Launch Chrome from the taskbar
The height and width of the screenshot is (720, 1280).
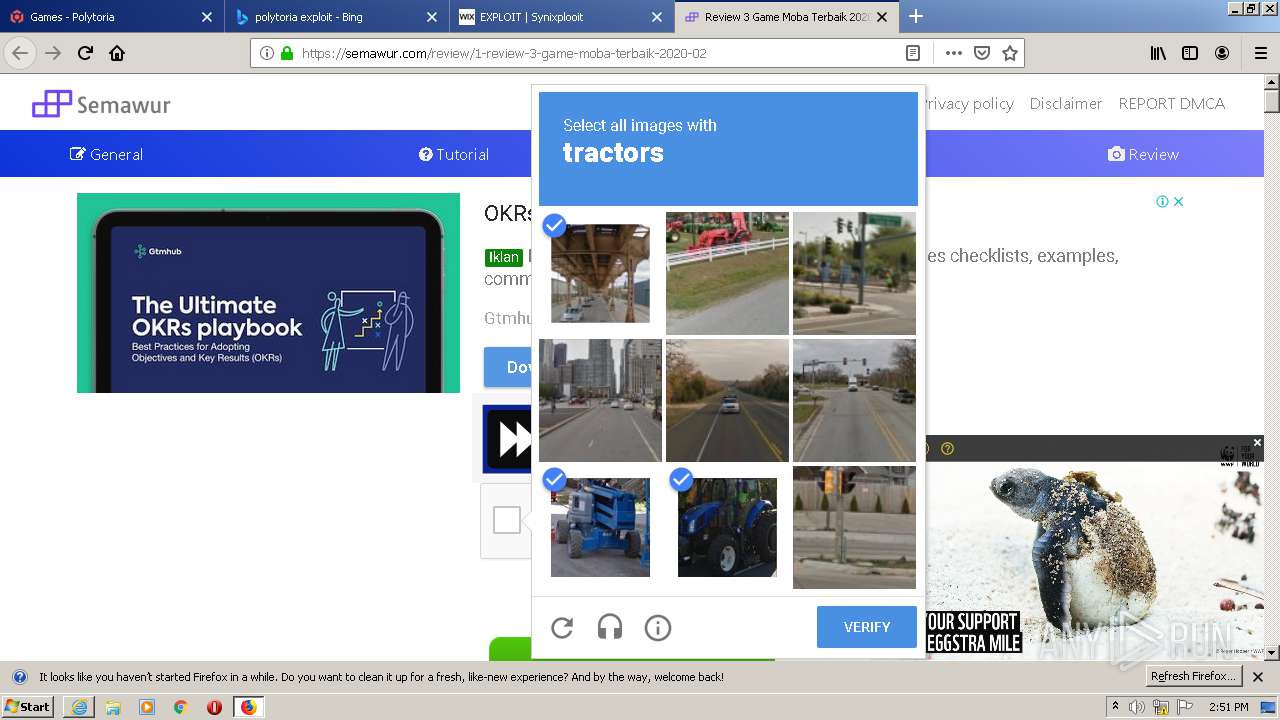[x=180, y=707]
